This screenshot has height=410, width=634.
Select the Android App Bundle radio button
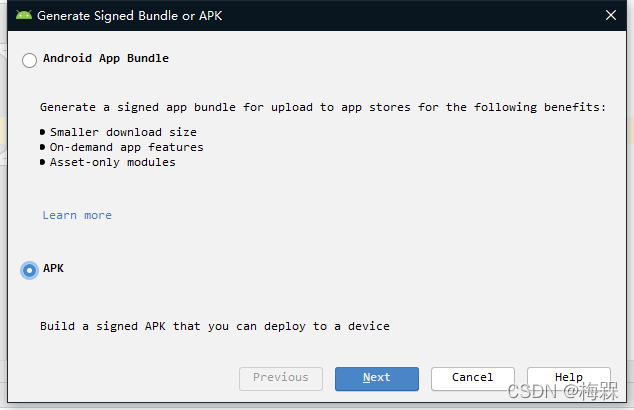click(30, 60)
